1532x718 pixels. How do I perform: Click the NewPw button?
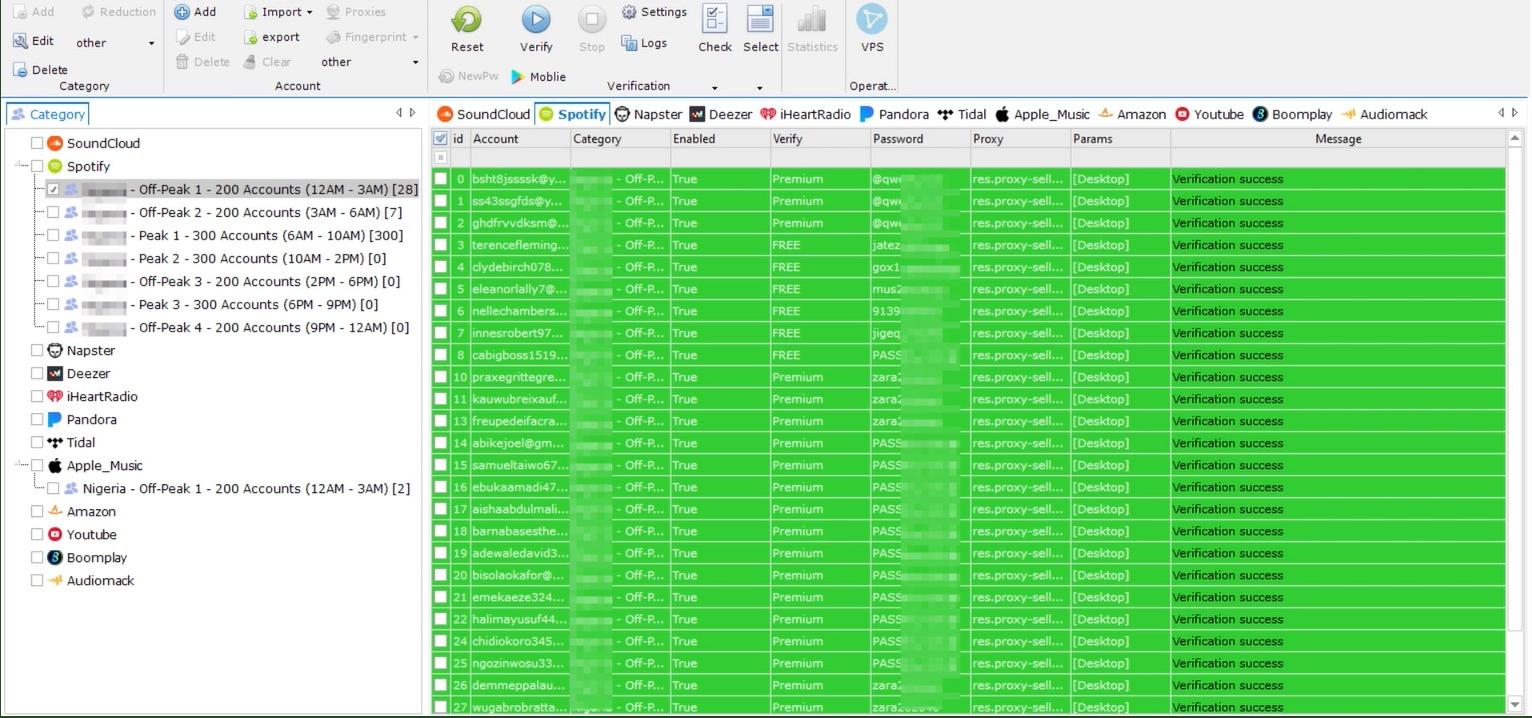[x=469, y=77]
